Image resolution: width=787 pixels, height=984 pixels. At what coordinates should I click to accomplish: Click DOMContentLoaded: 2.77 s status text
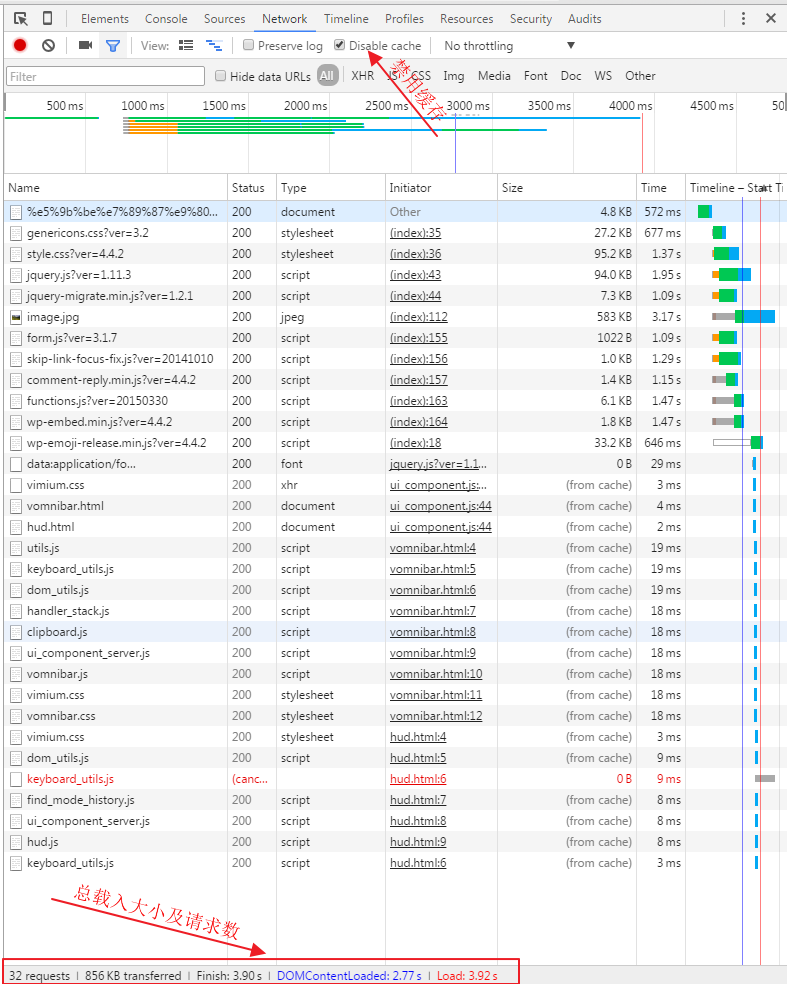point(349,976)
